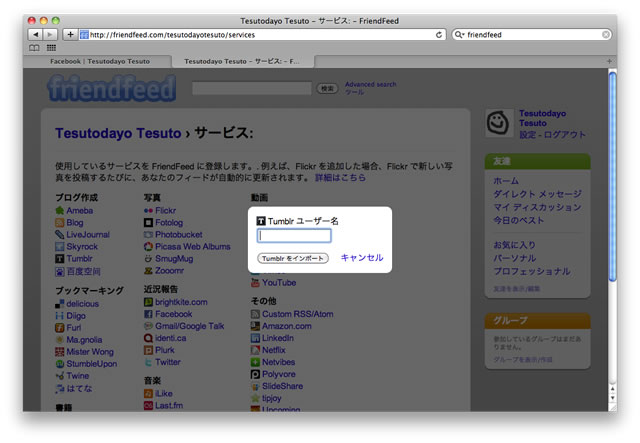This screenshot has height=443, width=640.
Task: Open the bookmarks book icon
Action: point(34,48)
